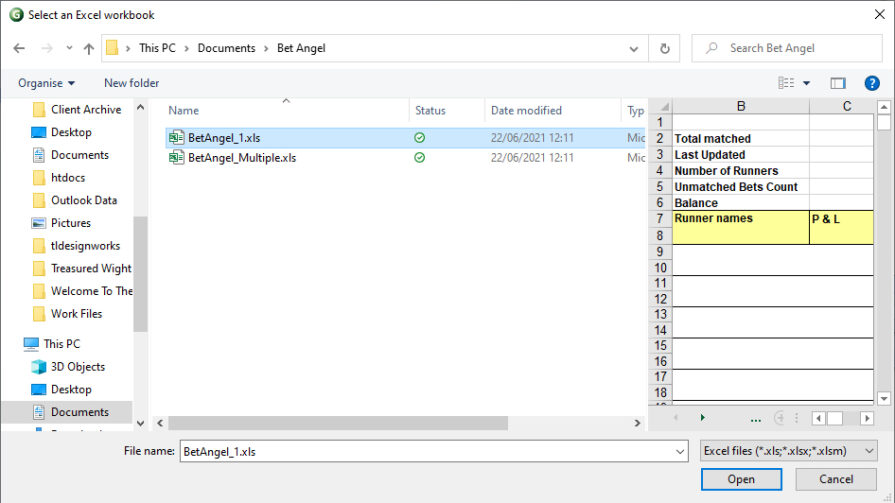895x503 pixels.
Task: Expand the File name dropdown arrow
Action: [x=680, y=452]
